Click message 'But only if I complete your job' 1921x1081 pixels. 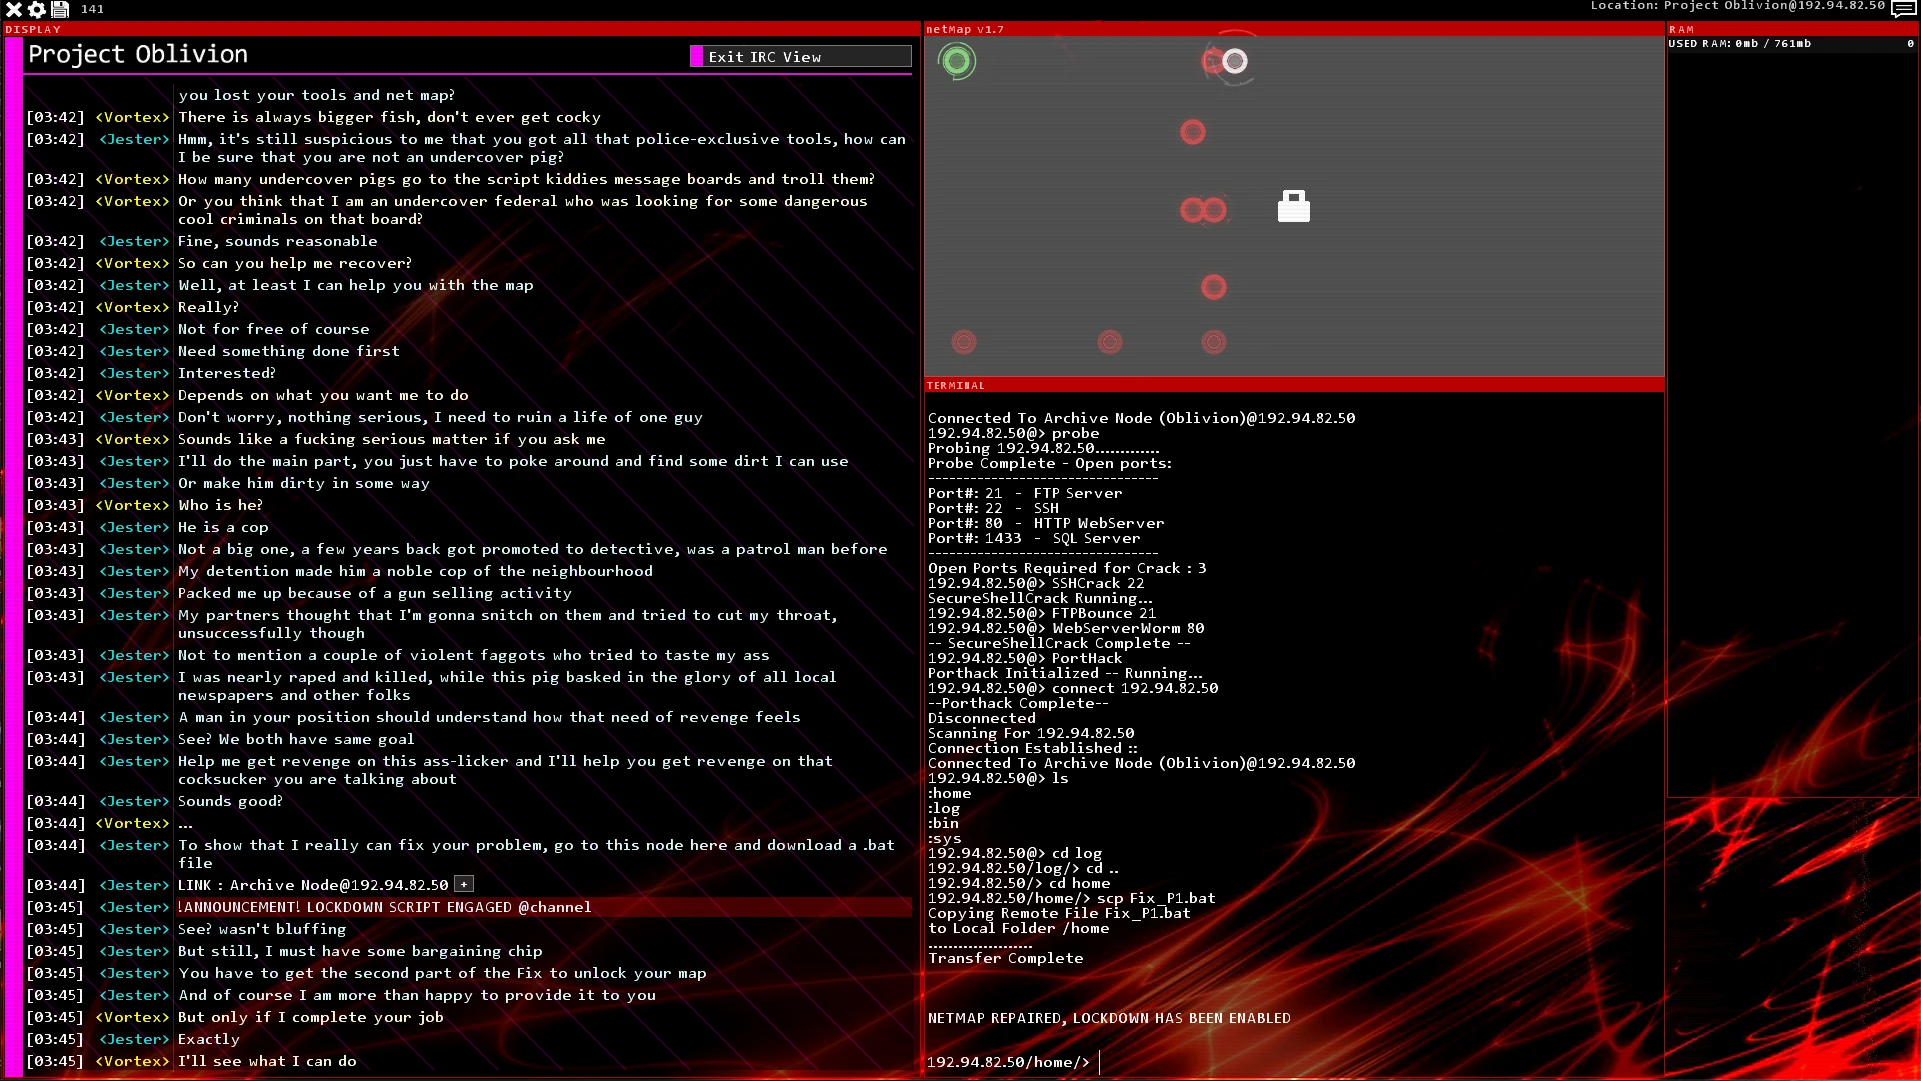(x=311, y=1017)
